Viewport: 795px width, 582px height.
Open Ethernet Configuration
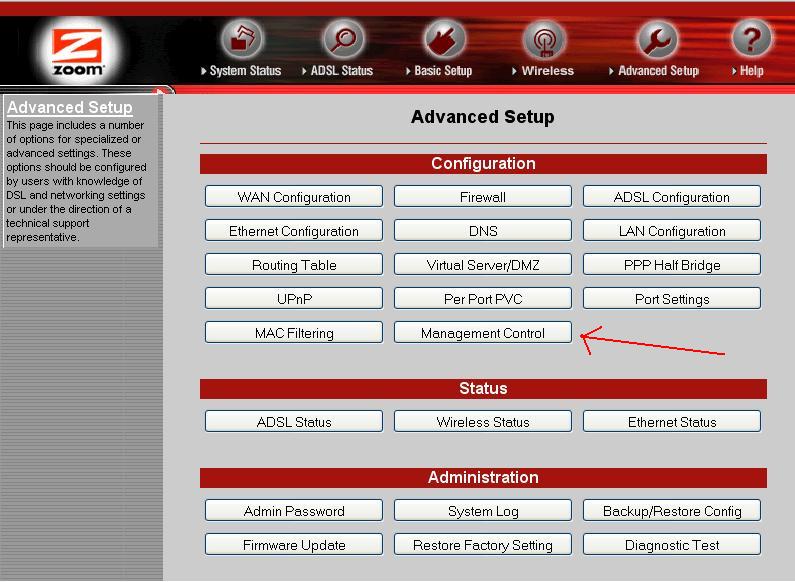click(294, 231)
